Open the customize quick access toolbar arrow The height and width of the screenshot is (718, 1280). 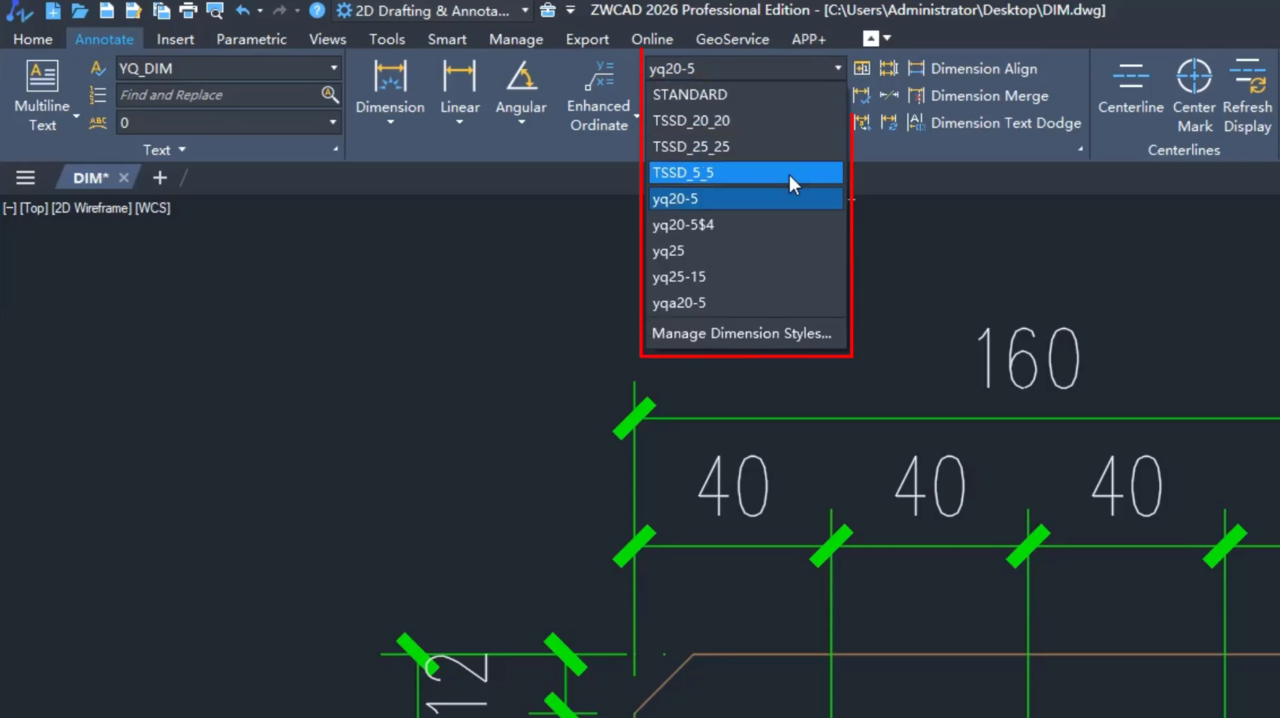click(x=570, y=11)
